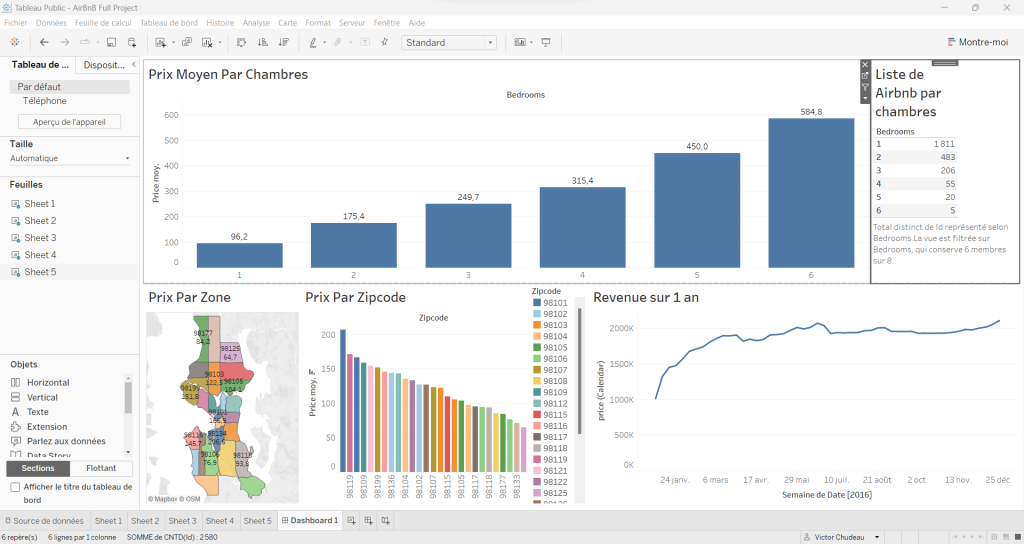Screen dimensions: 1024x544
Task: Duplicate the sheet toolbar icon
Action: click(x=187, y=42)
